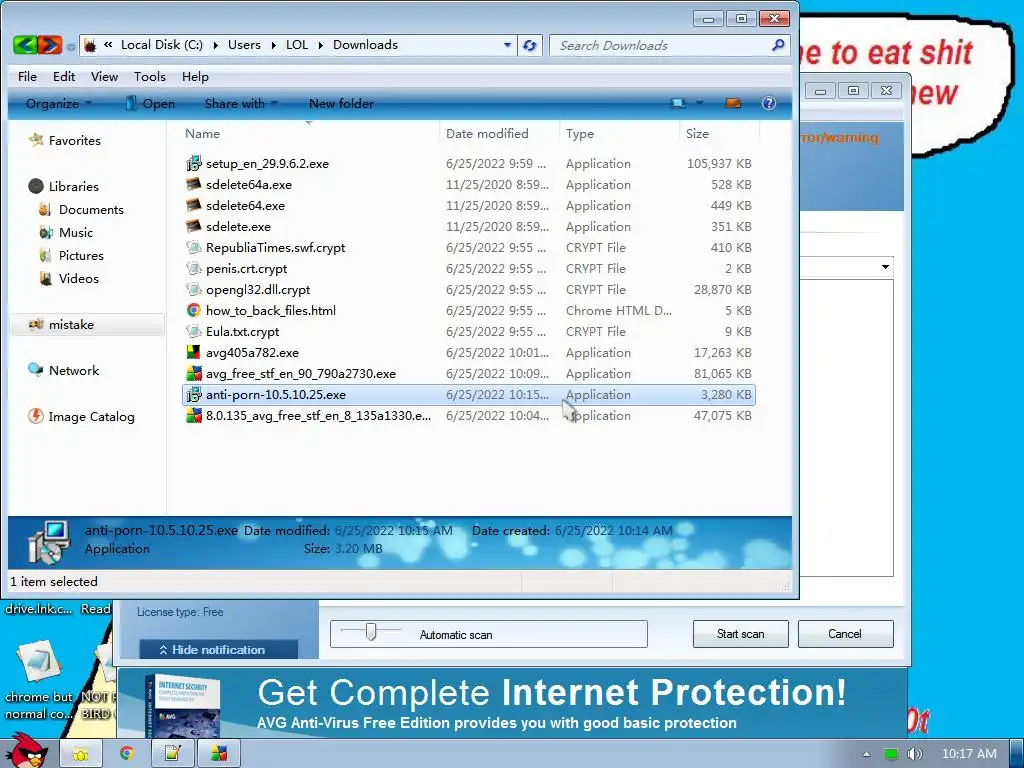Image resolution: width=1024 pixels, height=768 pixels.
Task: Refresh the Downloads folder view
Action: click(x=530, y=45)
